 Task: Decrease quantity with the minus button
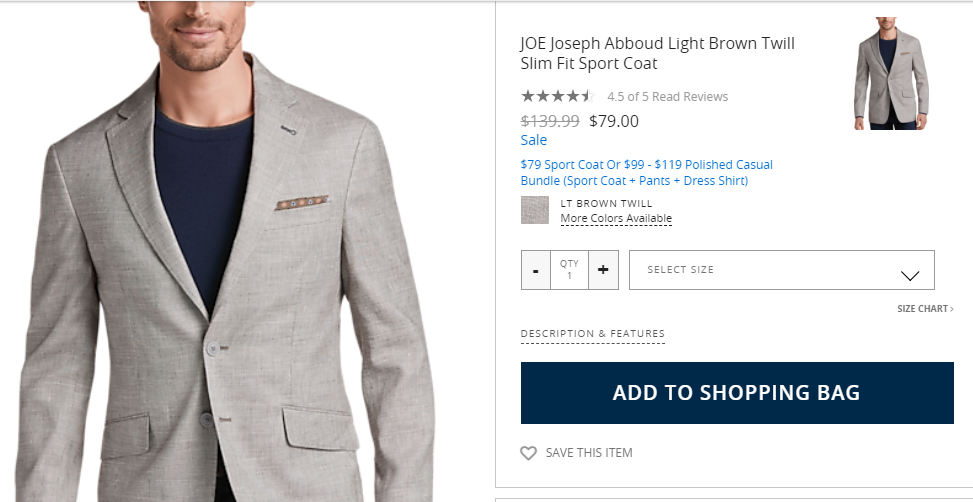[536, 270]
